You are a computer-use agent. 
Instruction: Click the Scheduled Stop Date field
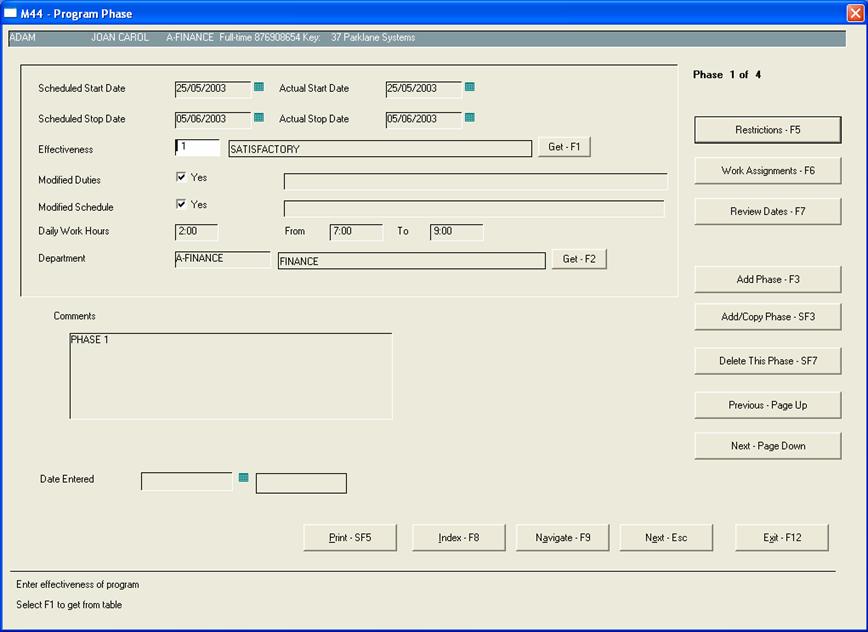tap(213, 119)
